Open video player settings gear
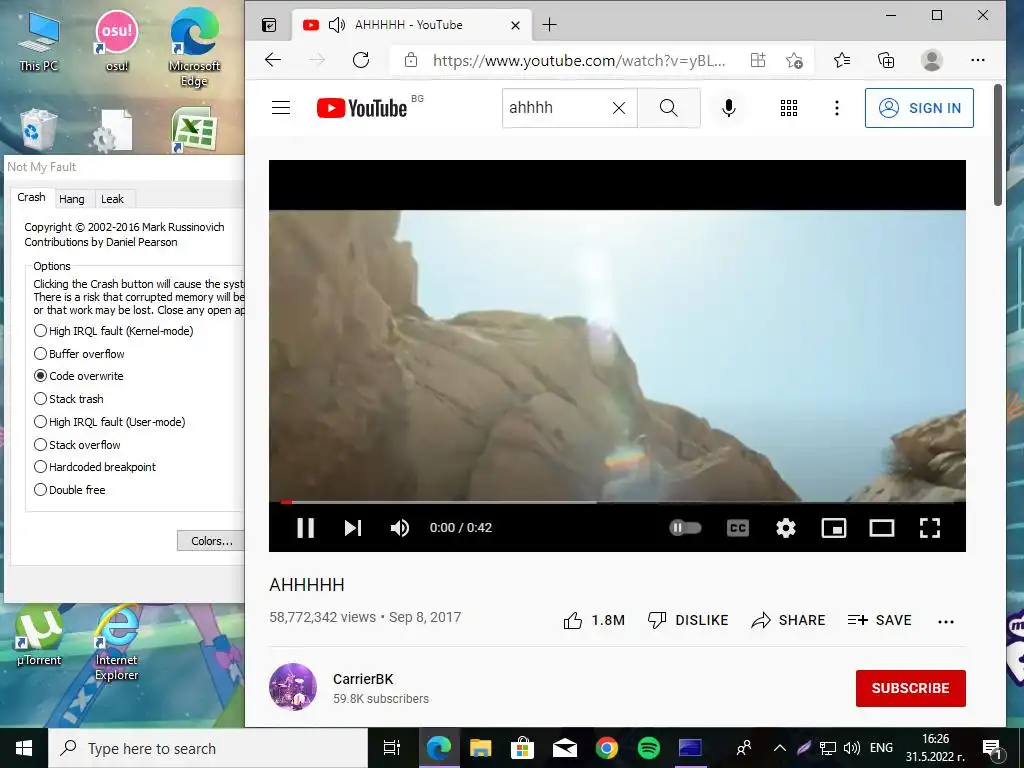The height and width of the screenshot is (768, 1024). 786,528
